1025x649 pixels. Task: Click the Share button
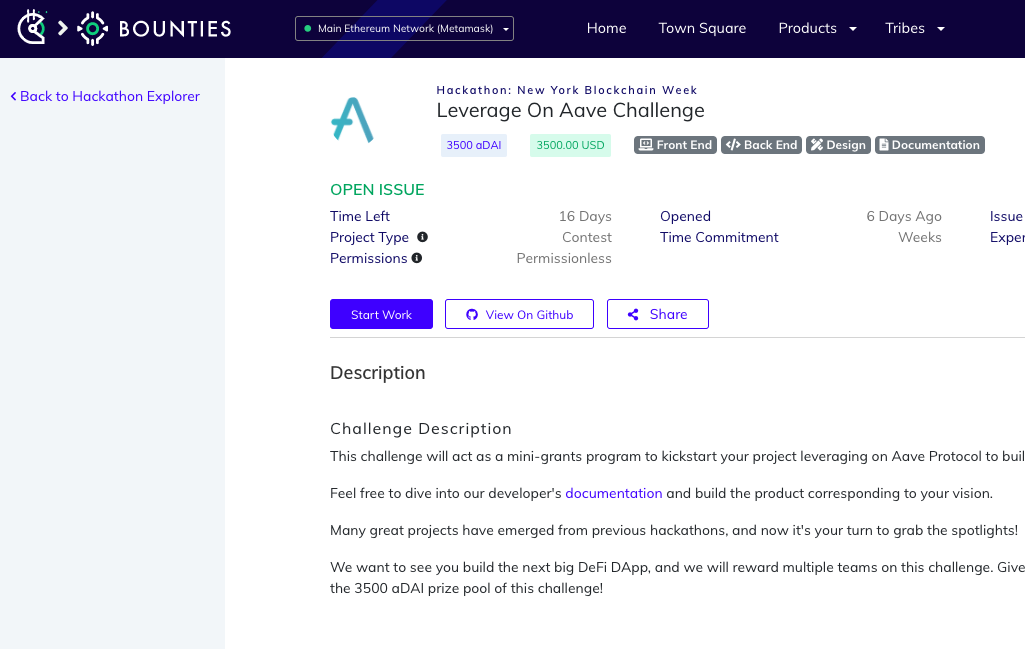click(x=658, y=314)
